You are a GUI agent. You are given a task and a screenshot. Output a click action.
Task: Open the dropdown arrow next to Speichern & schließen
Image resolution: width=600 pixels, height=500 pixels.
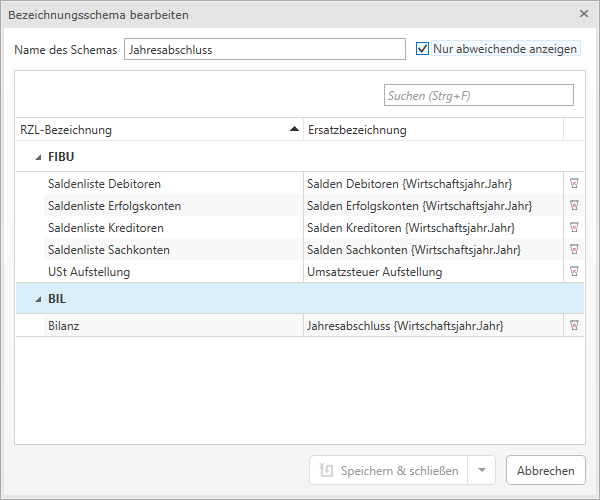(482, 470)
